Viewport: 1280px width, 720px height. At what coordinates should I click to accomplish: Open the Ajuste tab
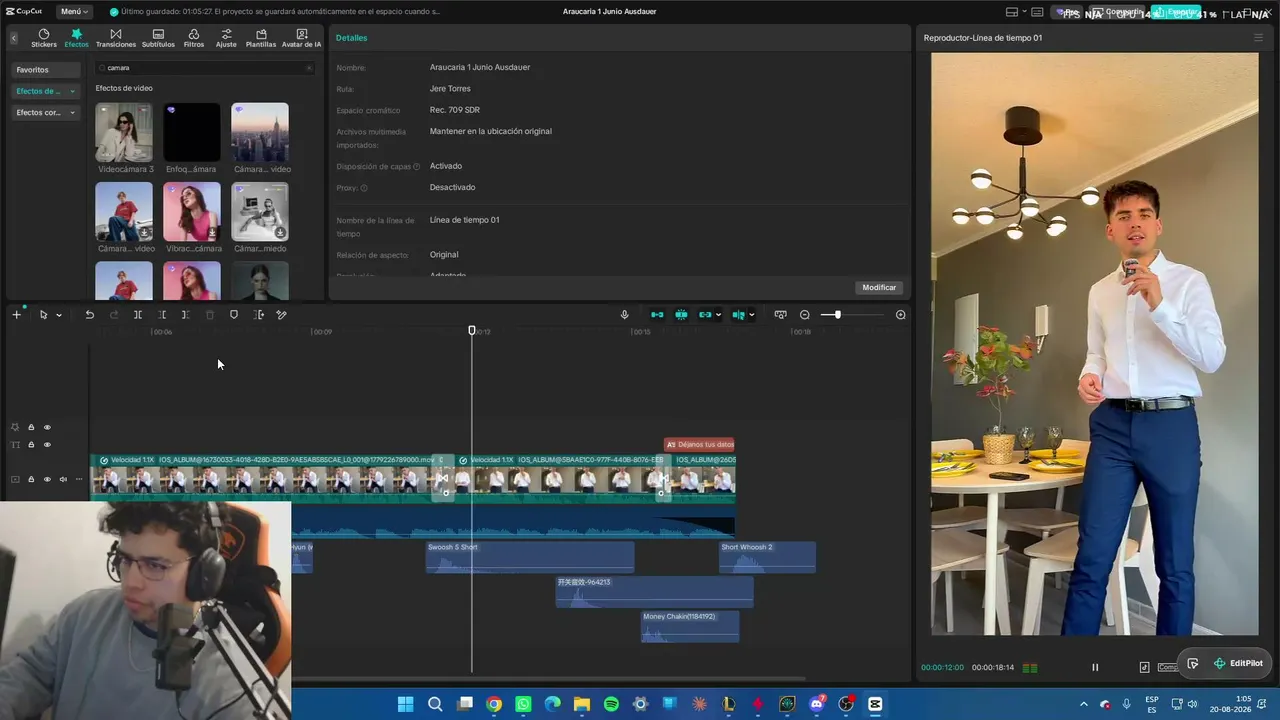point(226,38)
